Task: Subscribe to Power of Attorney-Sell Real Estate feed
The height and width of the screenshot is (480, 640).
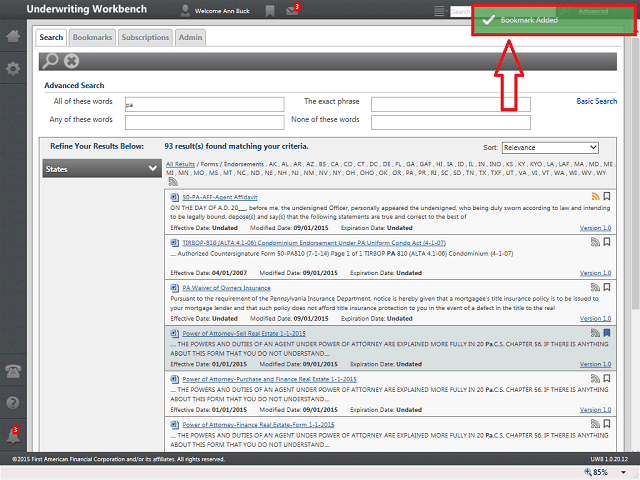Action: click(x=596, y=333)
